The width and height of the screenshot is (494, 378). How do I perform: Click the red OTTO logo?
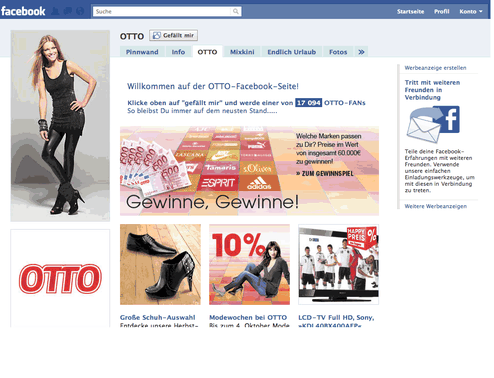coord(60,279)
